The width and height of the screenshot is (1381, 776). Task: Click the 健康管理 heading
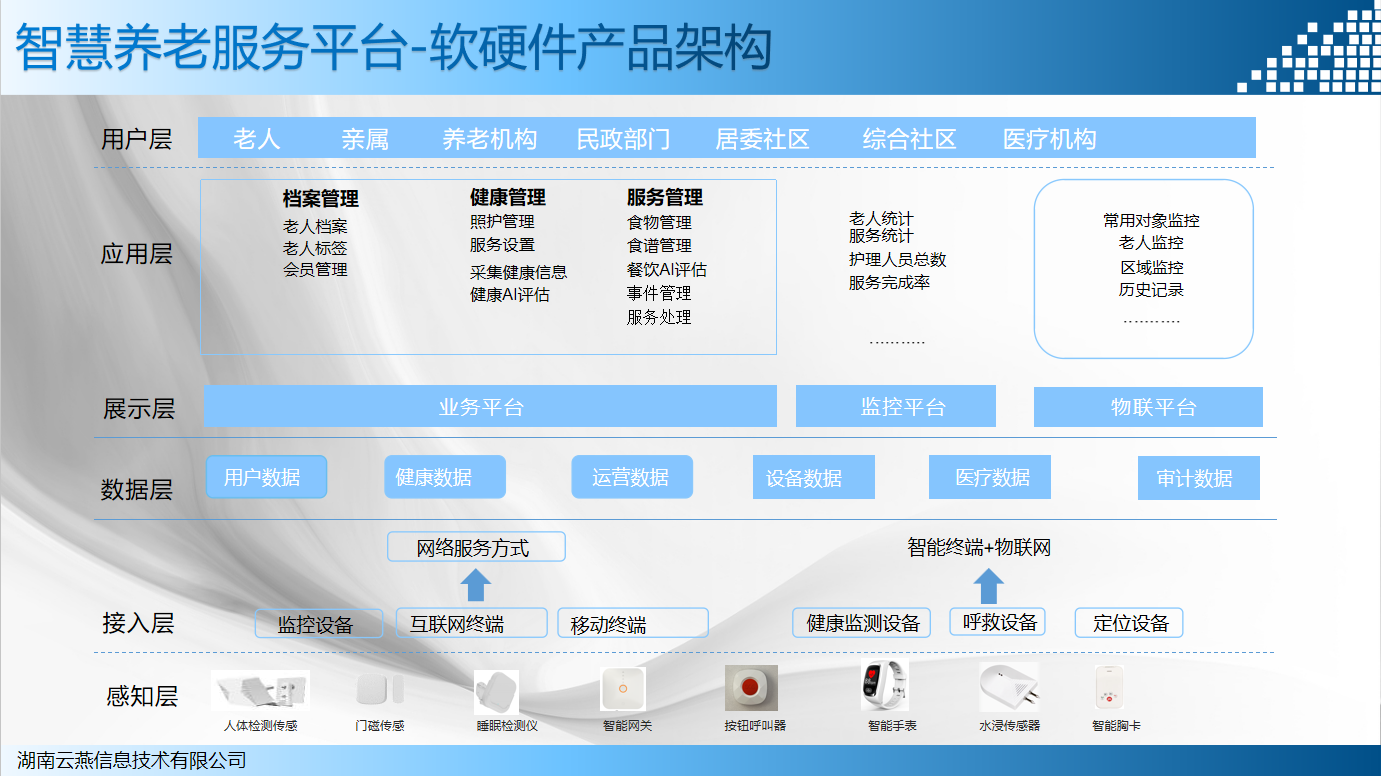(x=508, y=197)
